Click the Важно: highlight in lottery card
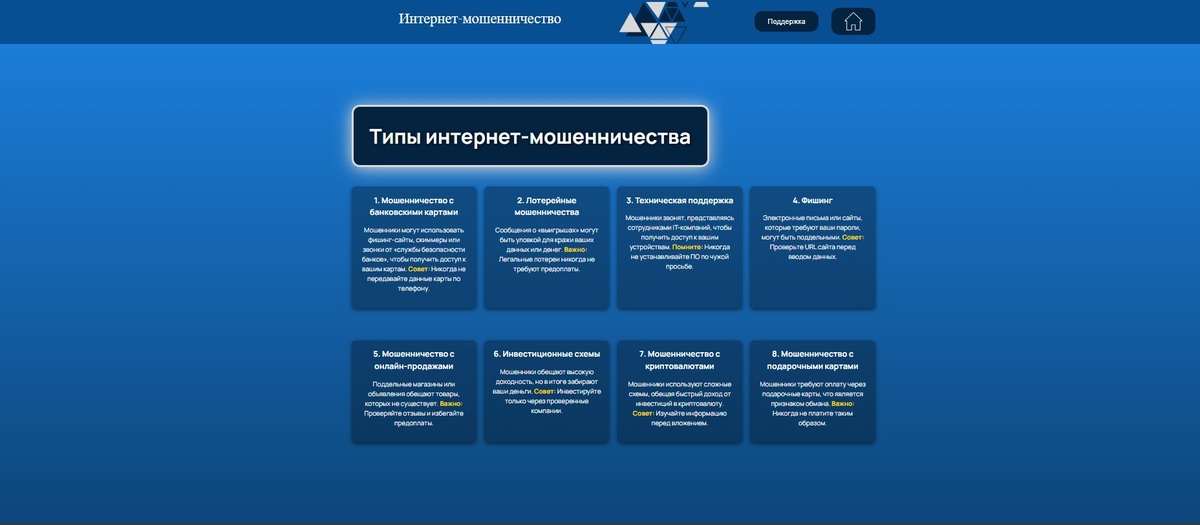 [x=576, y=249]
